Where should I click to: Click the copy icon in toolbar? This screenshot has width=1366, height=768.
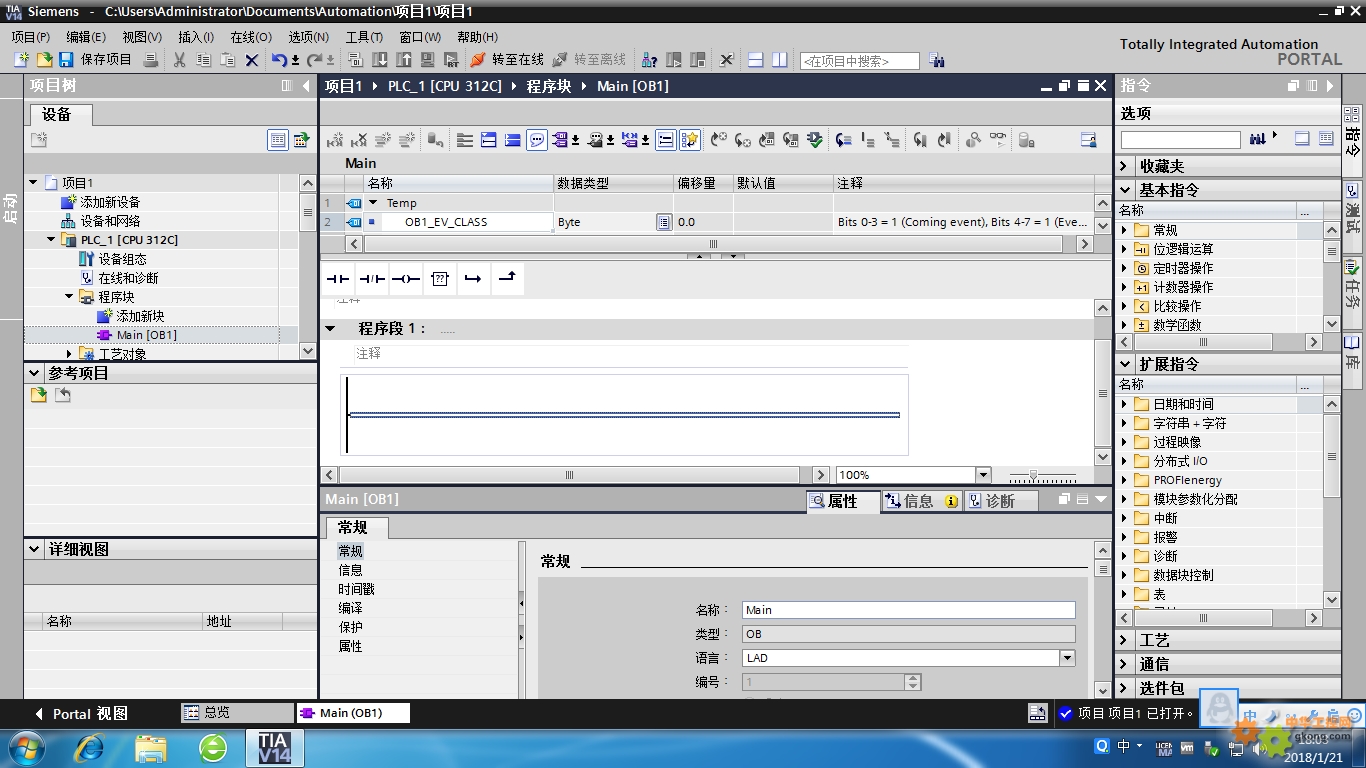[x=203, y=60]
